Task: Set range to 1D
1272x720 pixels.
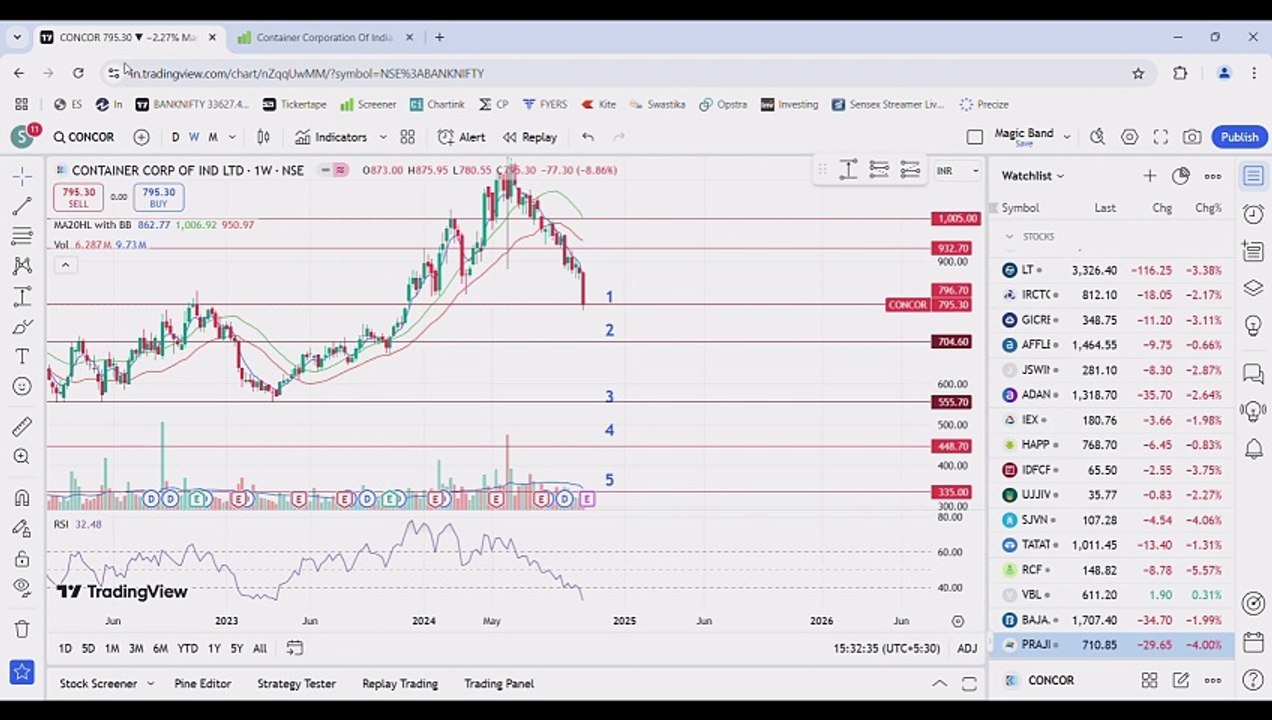Action: [x=65, y=649]
